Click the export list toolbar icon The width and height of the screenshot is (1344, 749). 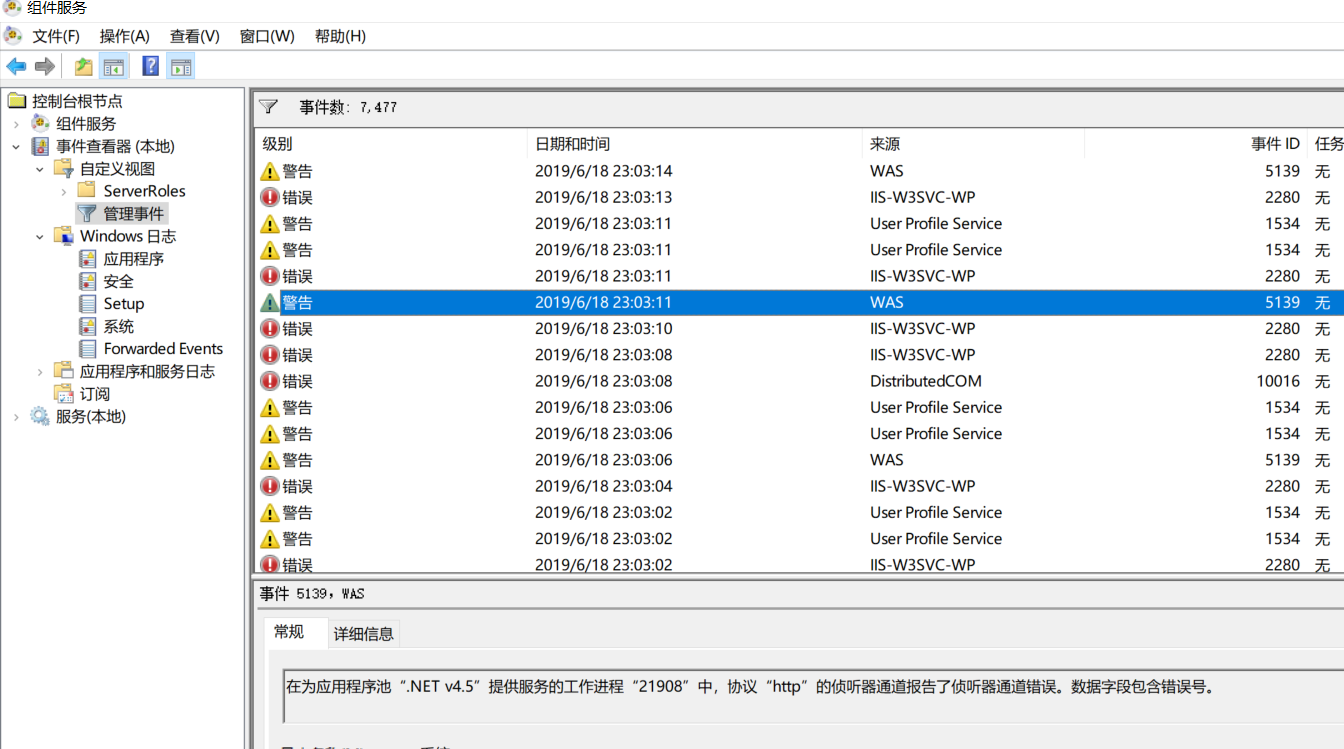coord(84,66)
